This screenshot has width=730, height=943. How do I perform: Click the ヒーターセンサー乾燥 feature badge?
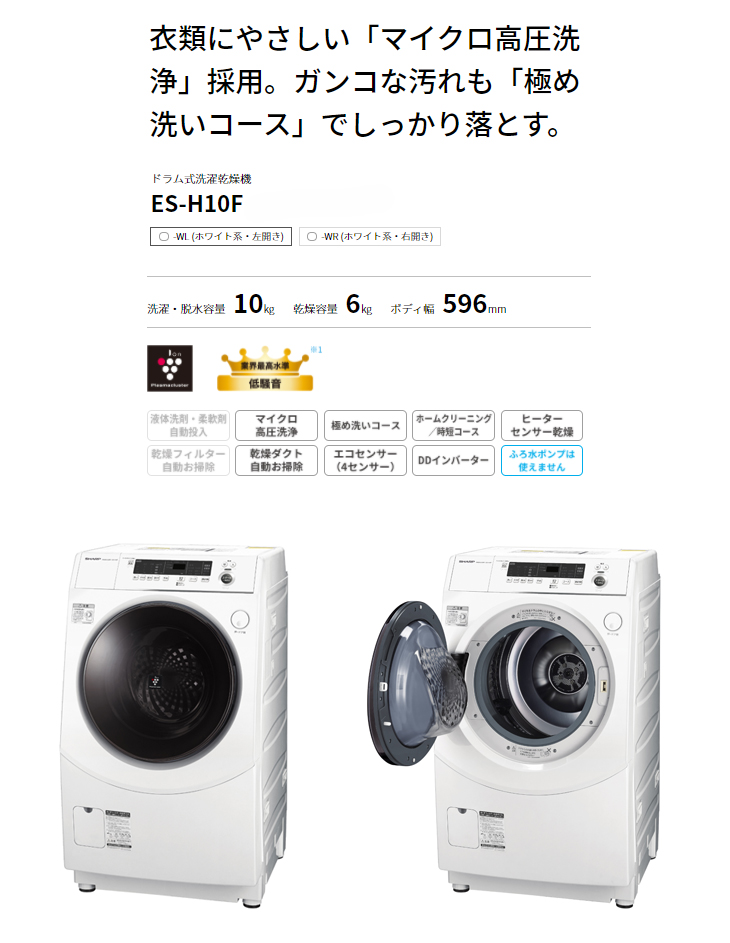(542, 425)
